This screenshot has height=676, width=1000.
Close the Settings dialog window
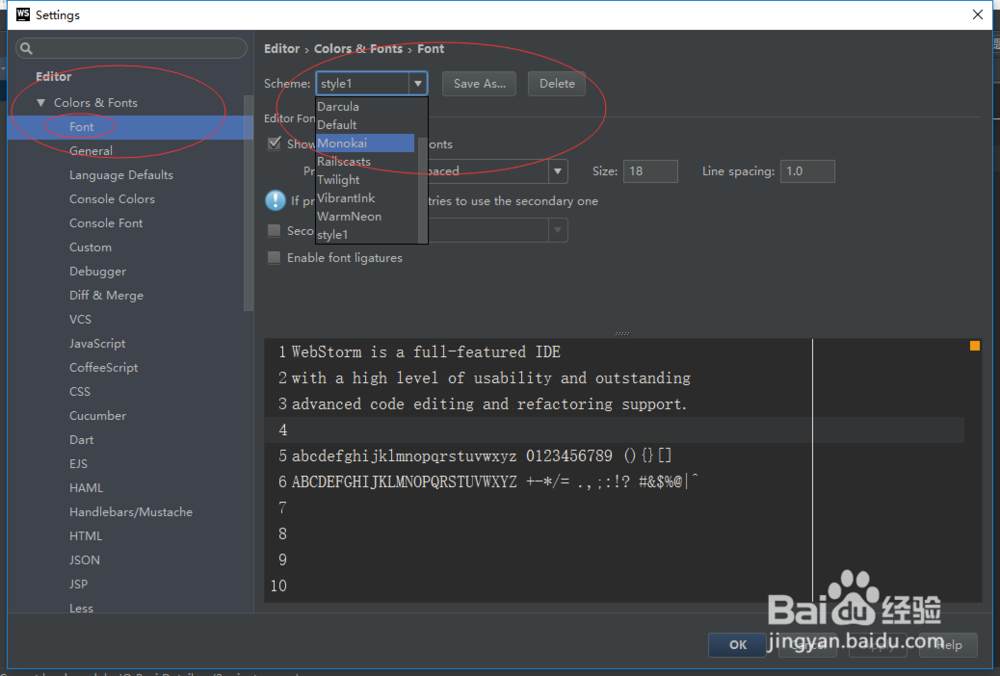pos(977,14)
